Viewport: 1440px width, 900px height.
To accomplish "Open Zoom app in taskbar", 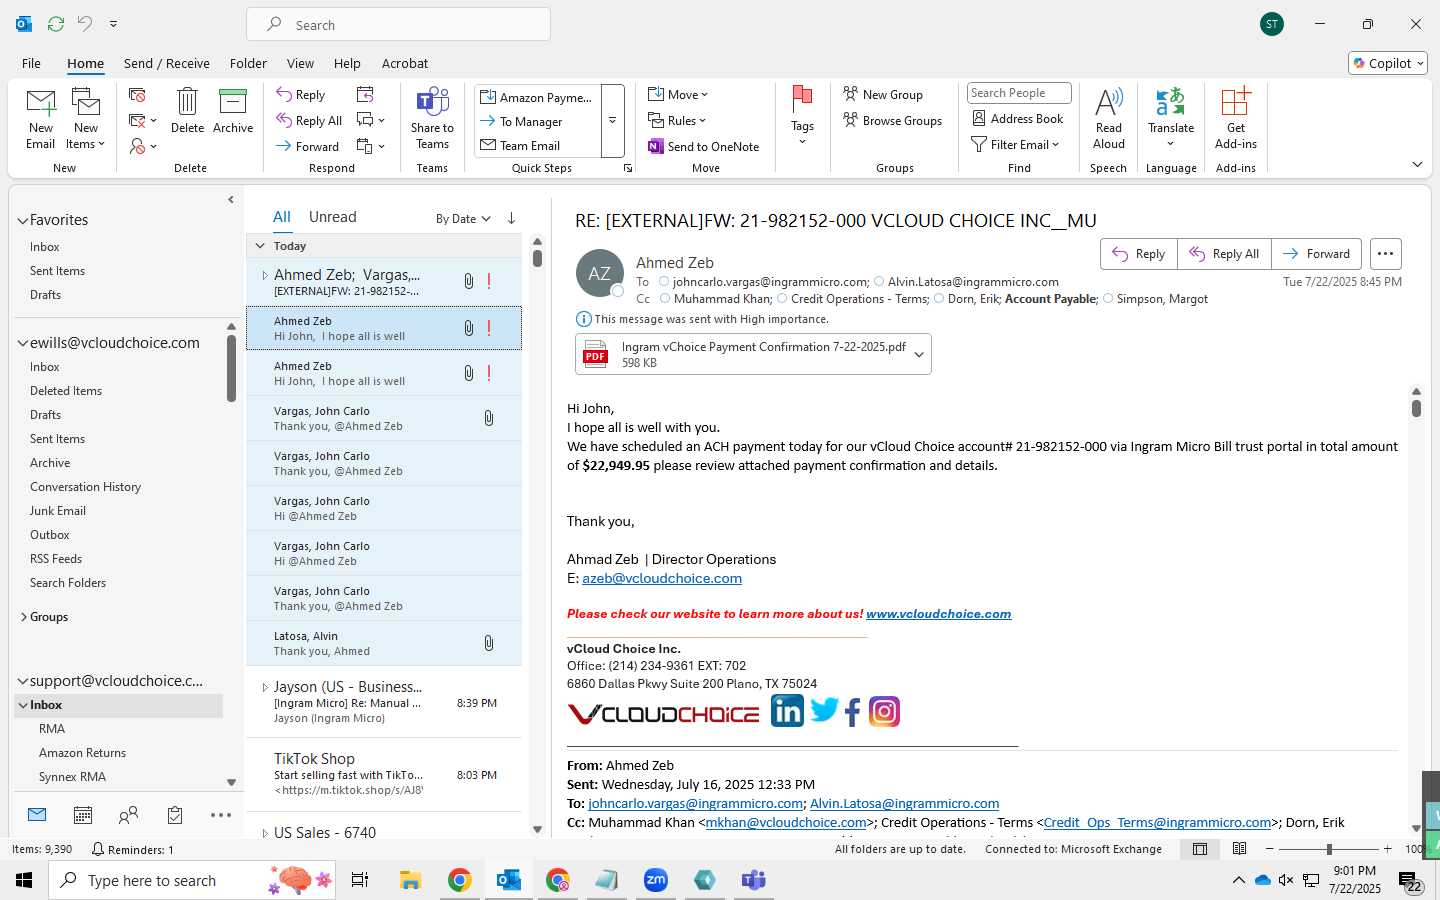I will [656, 880].
